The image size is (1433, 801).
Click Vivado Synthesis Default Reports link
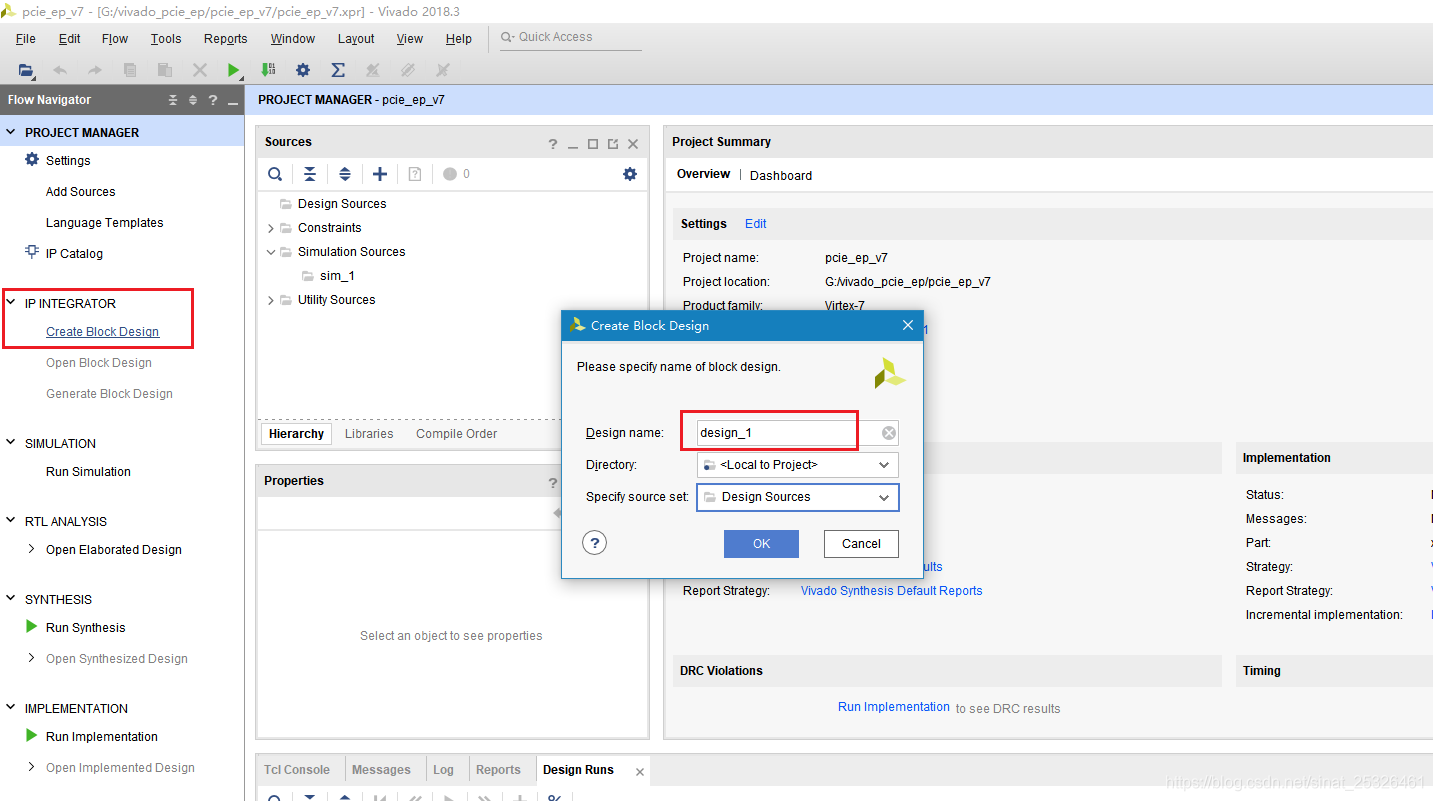pos(892,591)
